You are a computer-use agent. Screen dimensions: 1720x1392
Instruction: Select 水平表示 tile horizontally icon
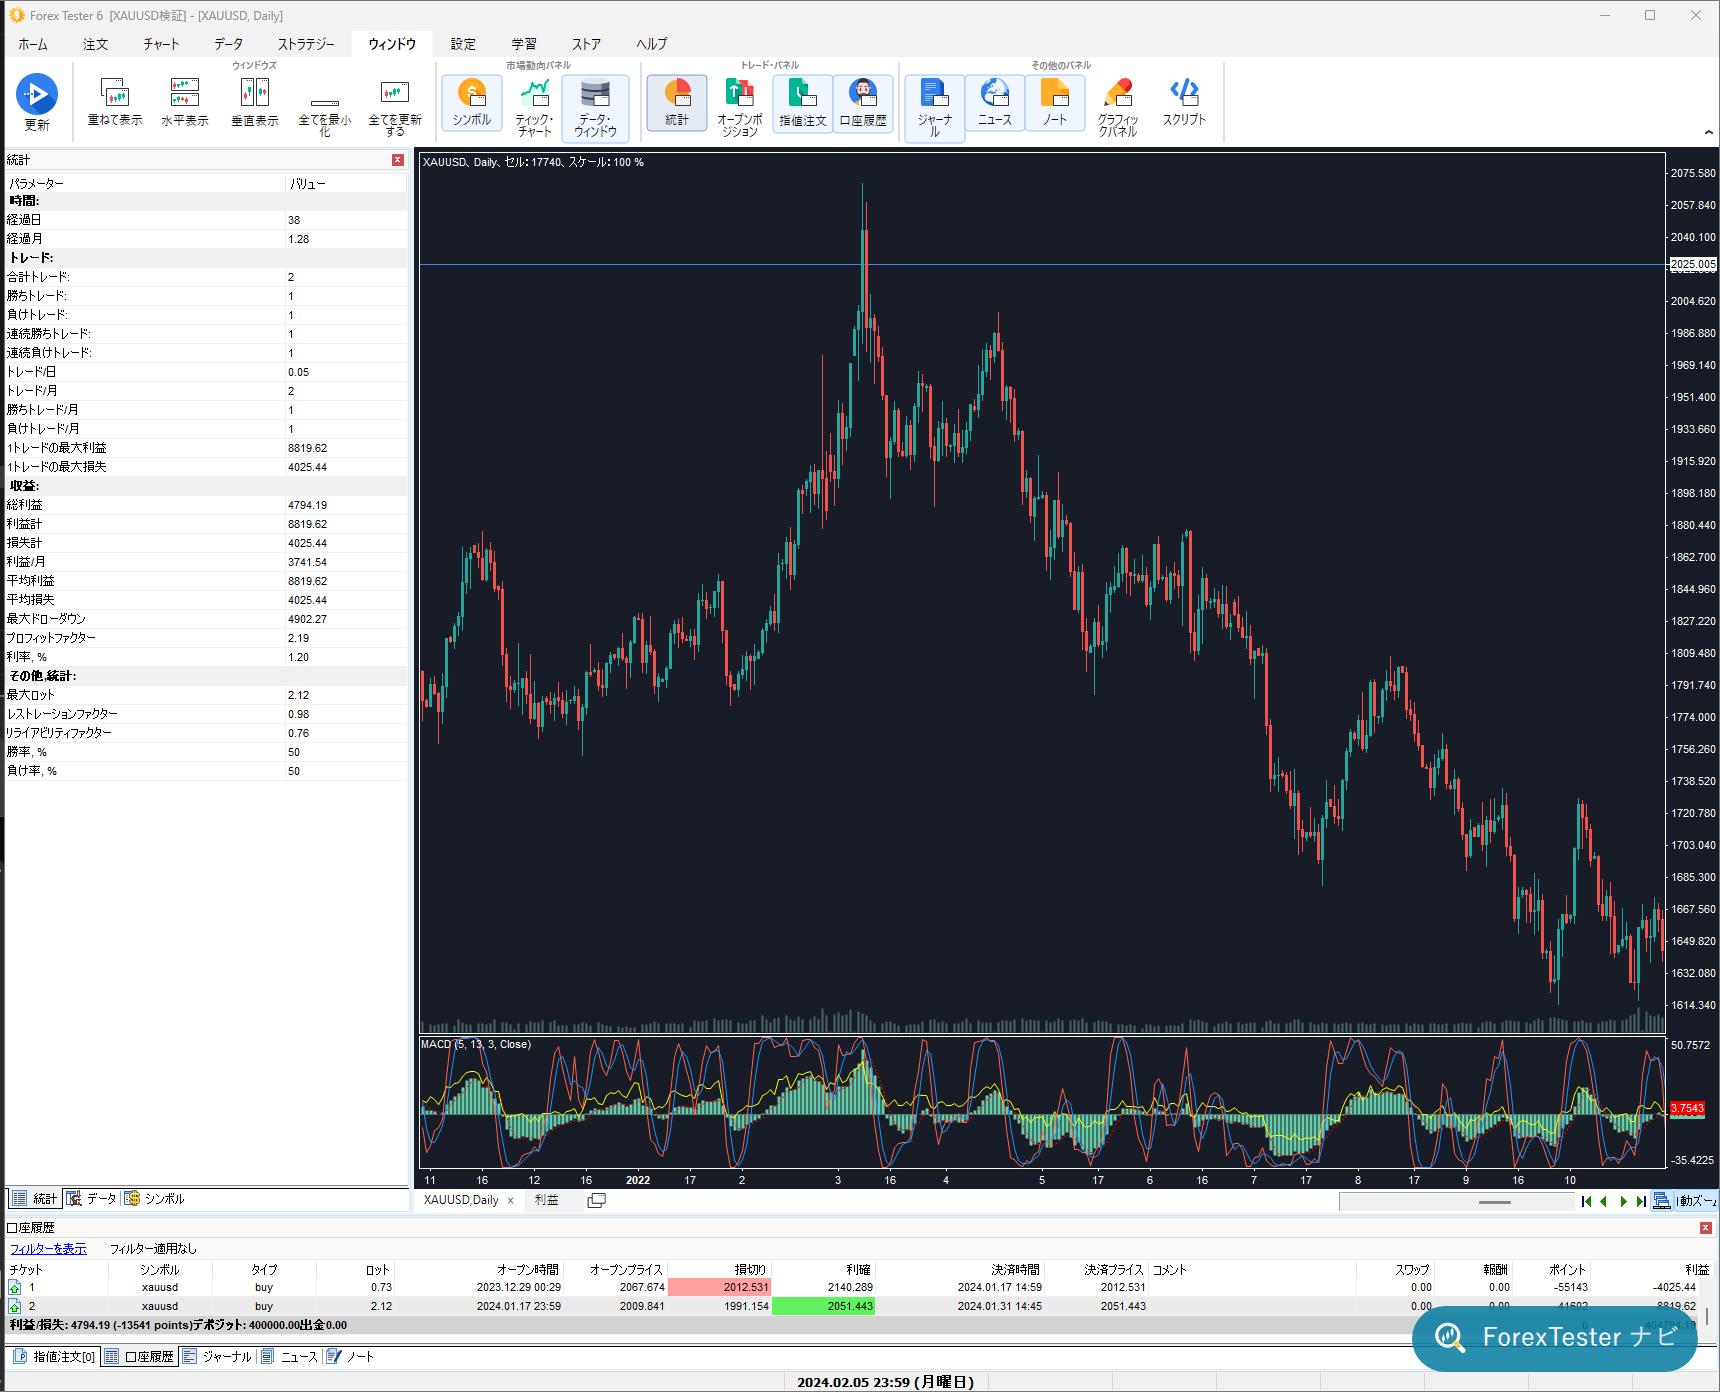tap(185, 103)
